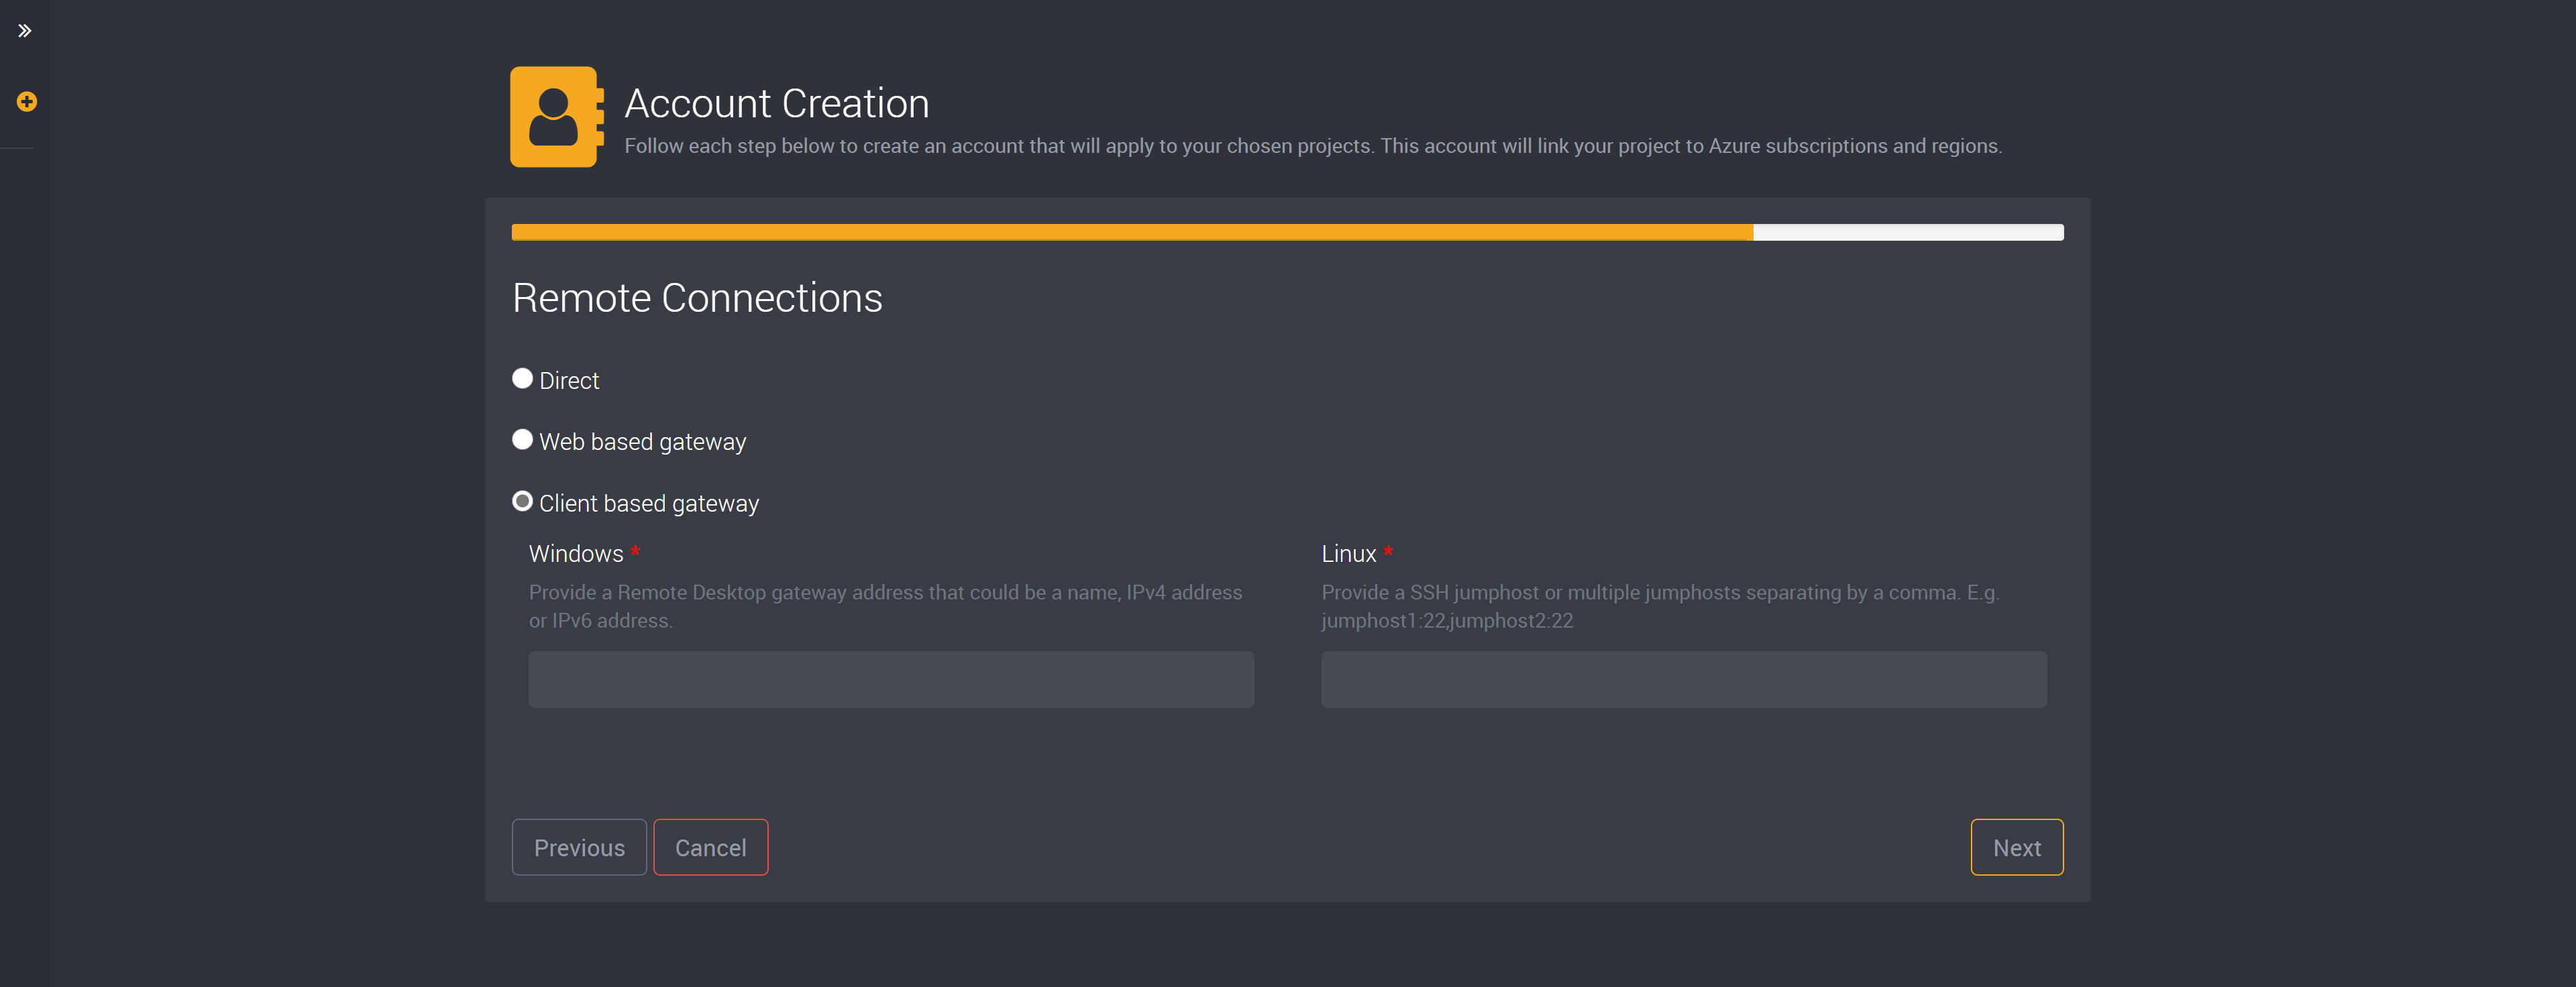The image size is (2576, 987).
Task: Select the Client based gateway option
Action: 522,502
